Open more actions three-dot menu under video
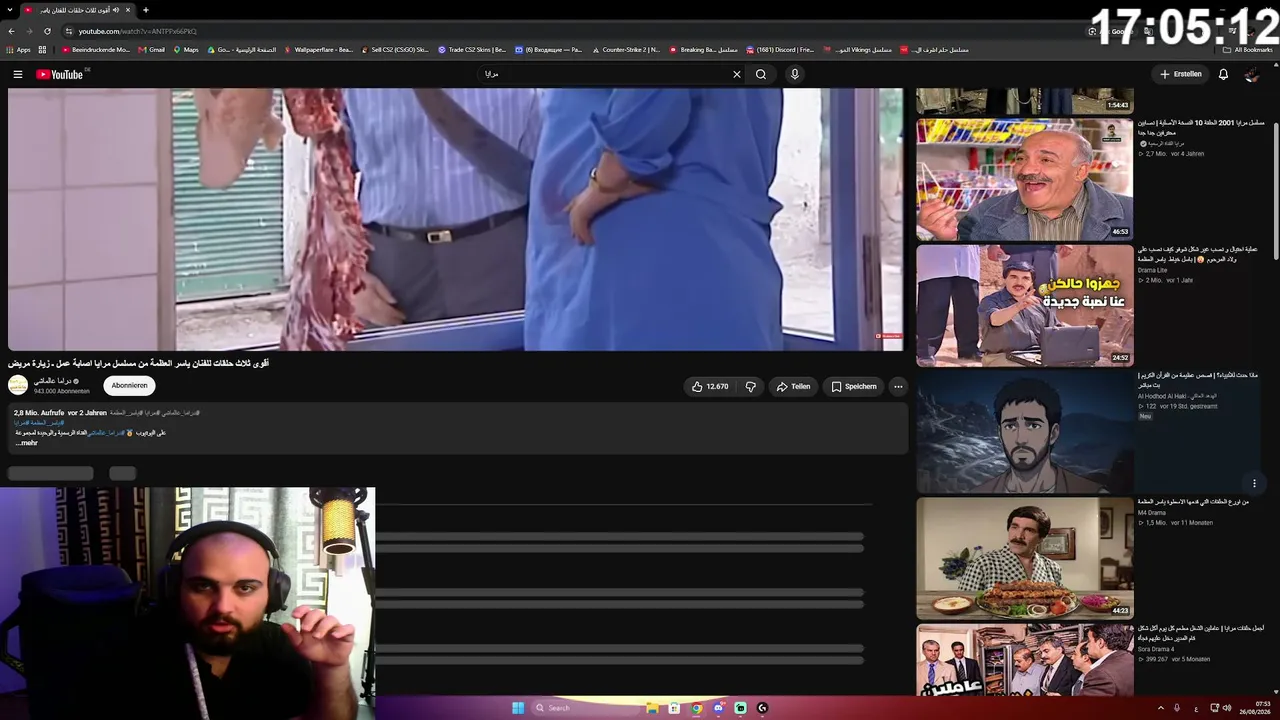Image resolution: width=1280 pixels, height=720 pixels. coord(898,386)
